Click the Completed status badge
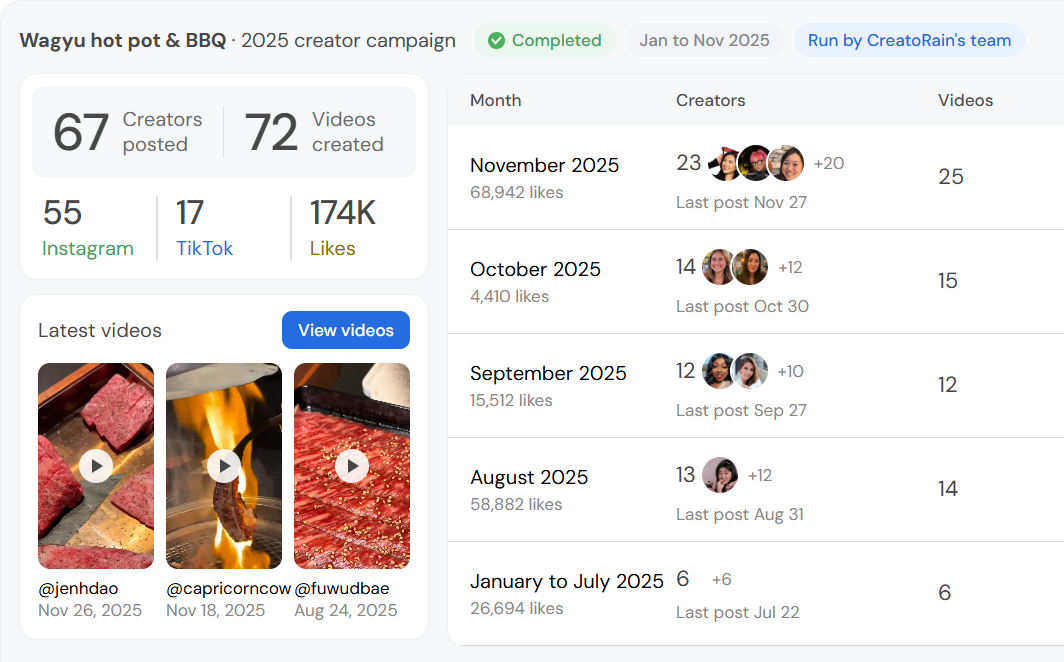Image resolution: width=1064 pixels, height=662 pixels. (545, 41)
